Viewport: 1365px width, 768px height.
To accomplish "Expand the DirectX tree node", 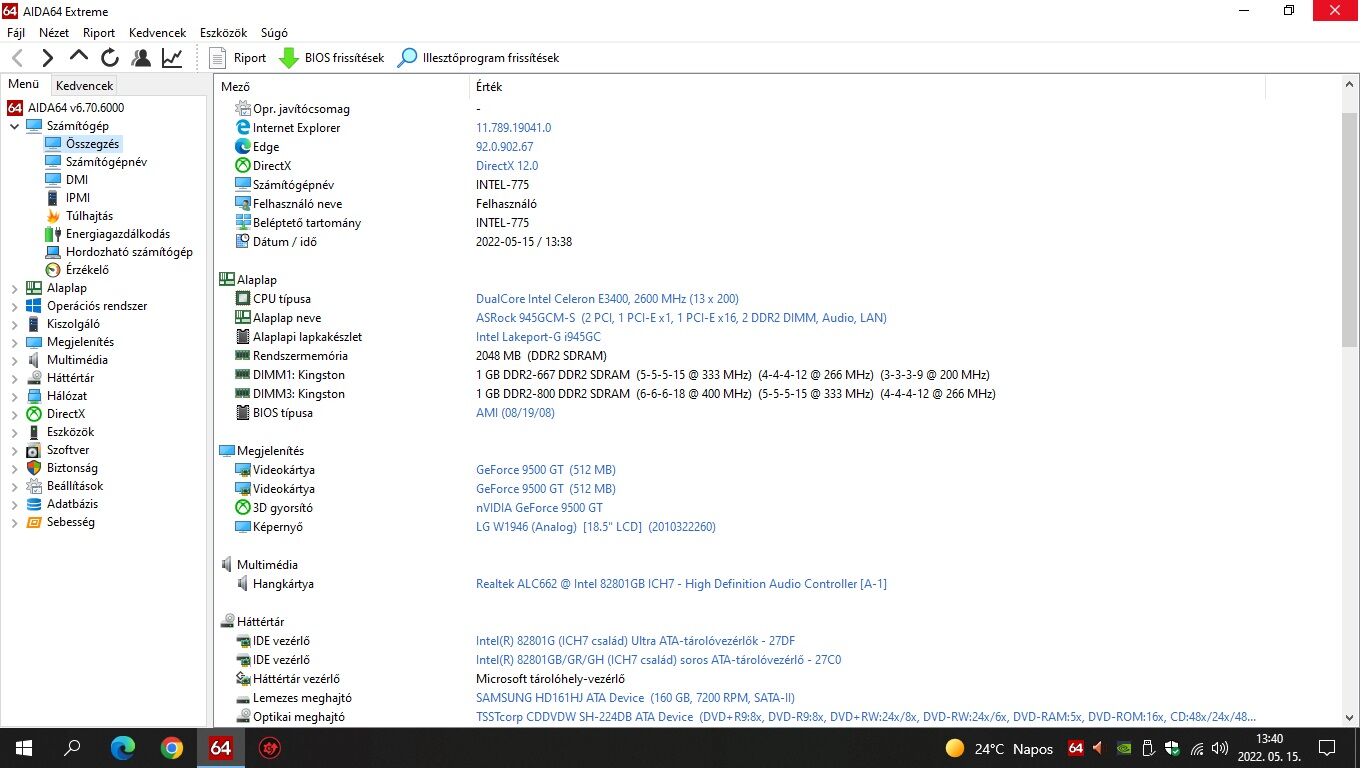I will 14,414.
